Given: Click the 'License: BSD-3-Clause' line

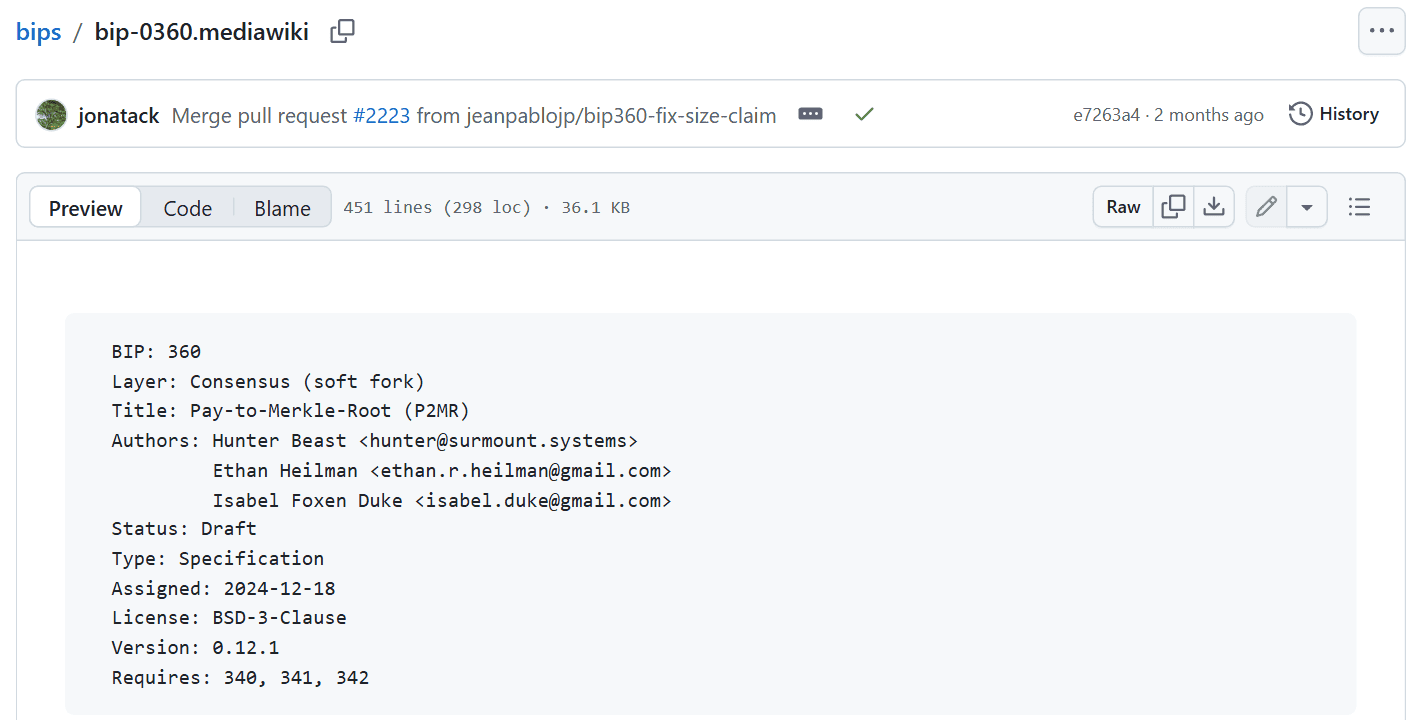Looking at the screenshot, I should (229, 618).
